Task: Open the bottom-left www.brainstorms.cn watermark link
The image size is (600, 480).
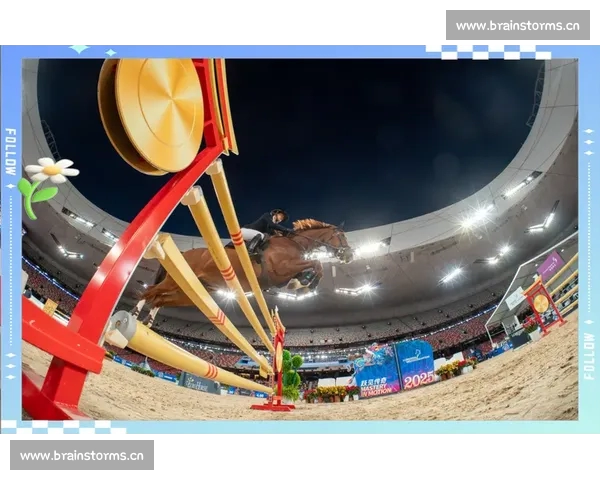Action: [x=82, y=455]
